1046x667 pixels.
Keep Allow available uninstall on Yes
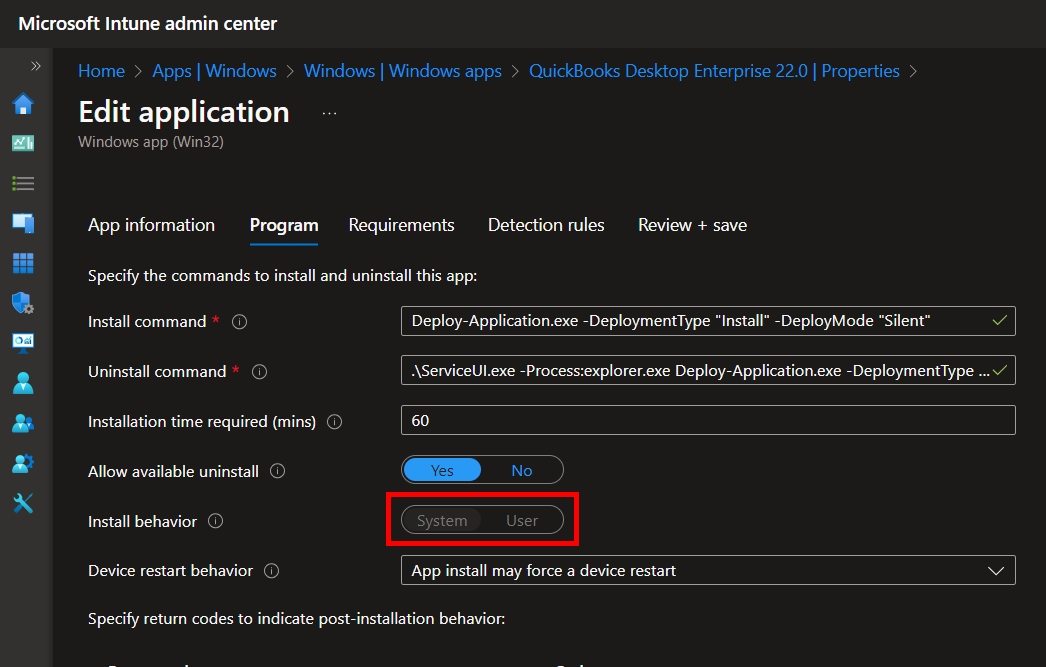click(442, 469)
